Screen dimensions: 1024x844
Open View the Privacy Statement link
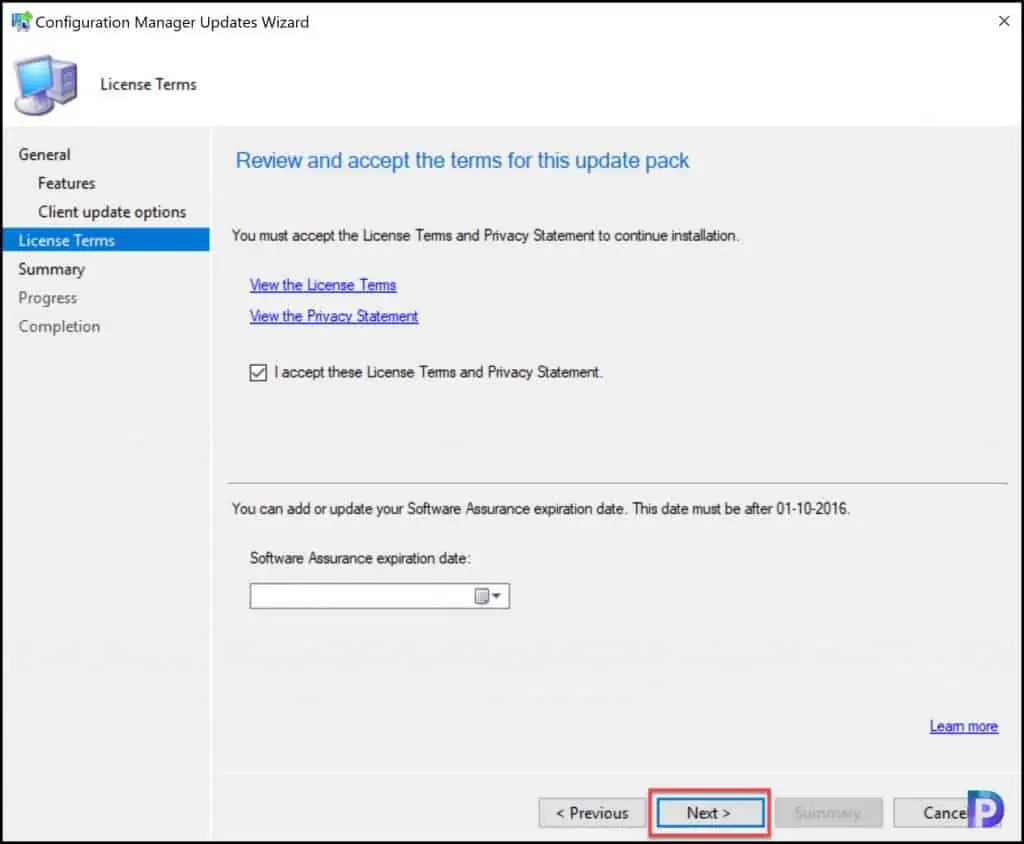334,316
